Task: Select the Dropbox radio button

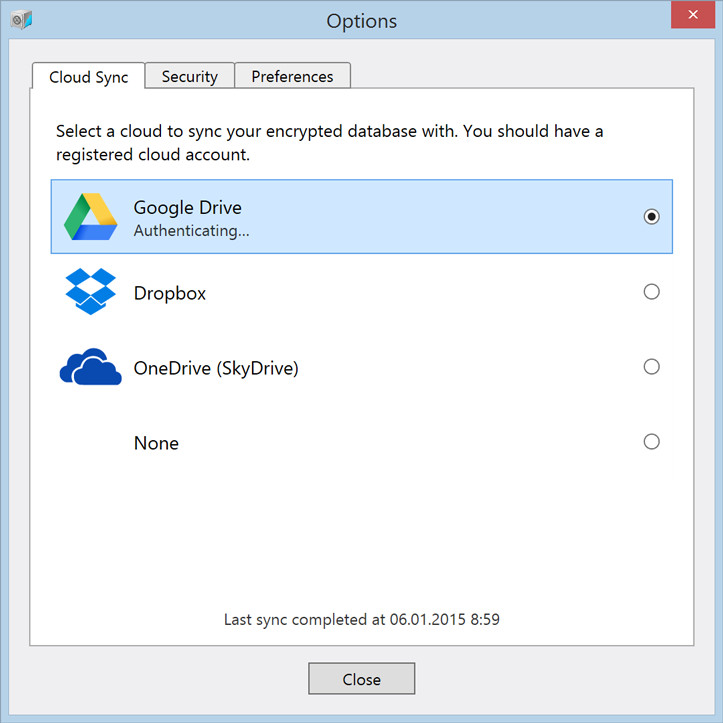Action: (651, 291)
